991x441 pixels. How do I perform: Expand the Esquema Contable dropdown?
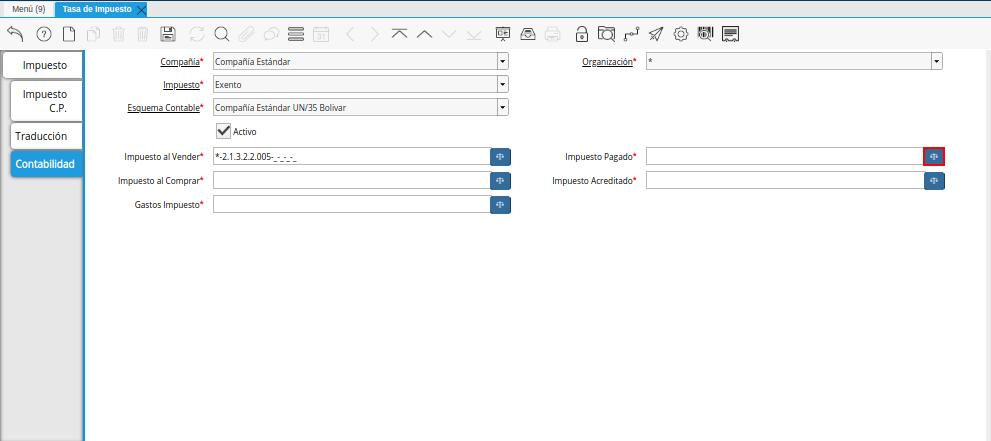[502, 107]
